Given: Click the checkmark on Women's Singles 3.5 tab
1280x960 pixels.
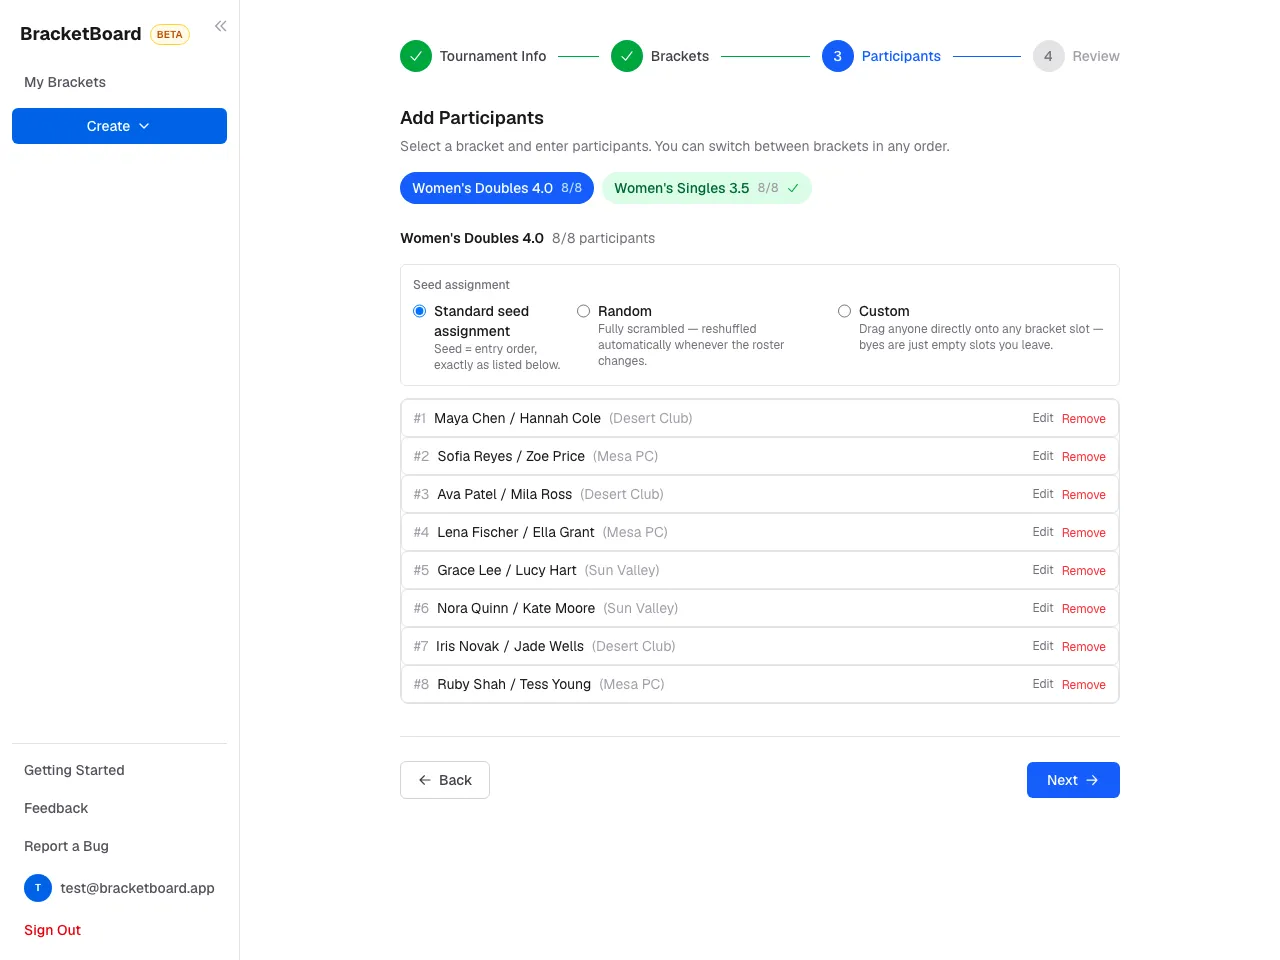Looking at the screenshot, I should click(x=793, y=188).
